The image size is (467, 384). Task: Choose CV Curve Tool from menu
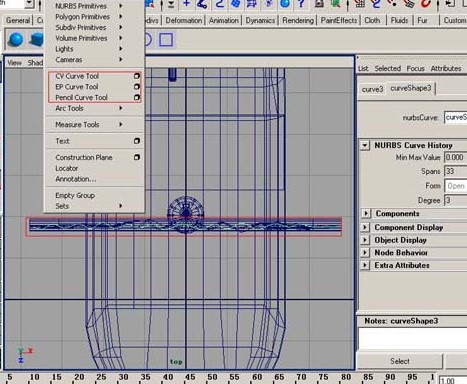click(x=77, y=76)
